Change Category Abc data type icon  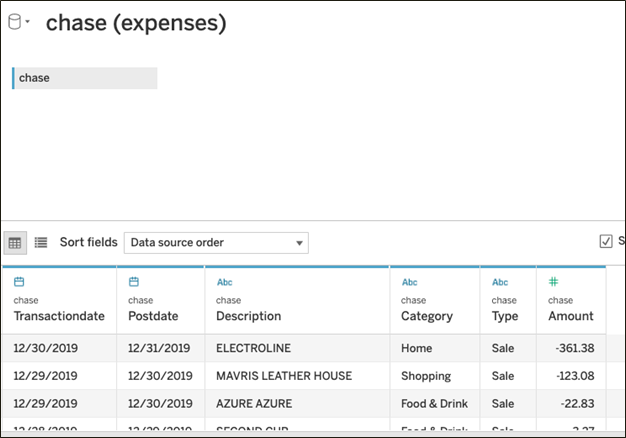click(x=409, y=282)
